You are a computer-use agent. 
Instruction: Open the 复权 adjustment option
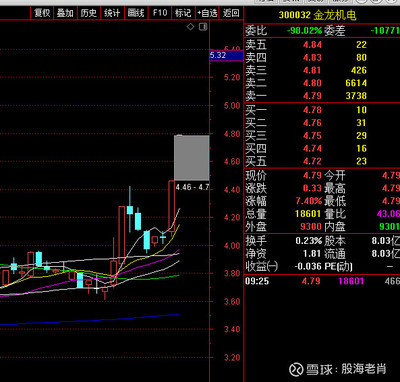[x=42, y=13]
